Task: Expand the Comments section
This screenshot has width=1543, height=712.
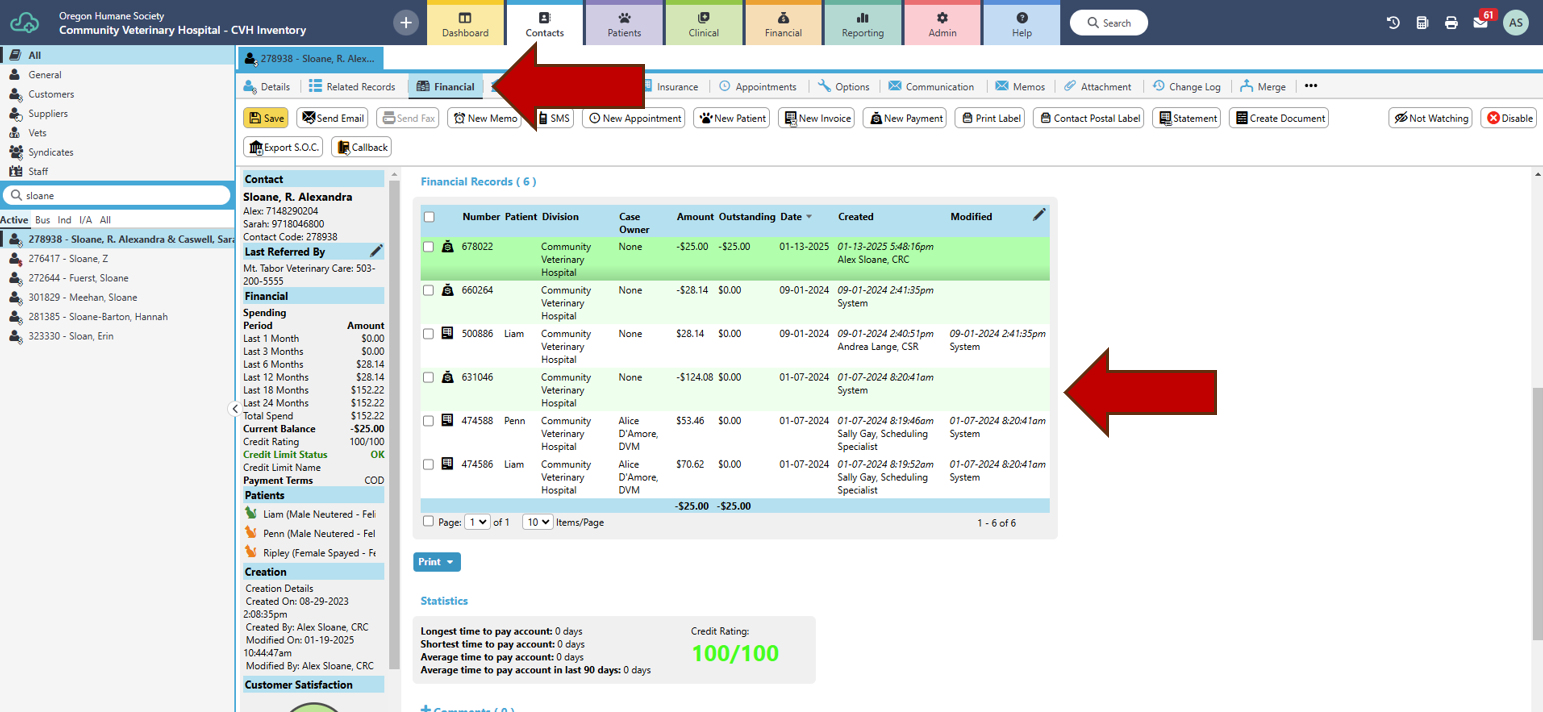Action: tap(467, 709)
